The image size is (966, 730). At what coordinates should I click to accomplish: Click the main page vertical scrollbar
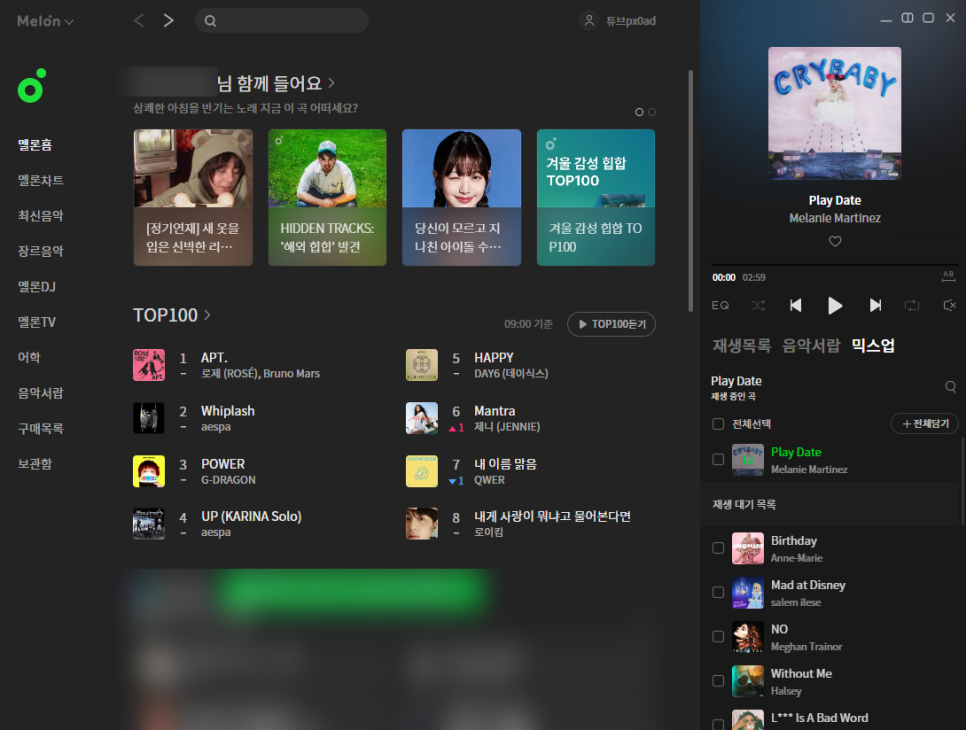point(691,191)
